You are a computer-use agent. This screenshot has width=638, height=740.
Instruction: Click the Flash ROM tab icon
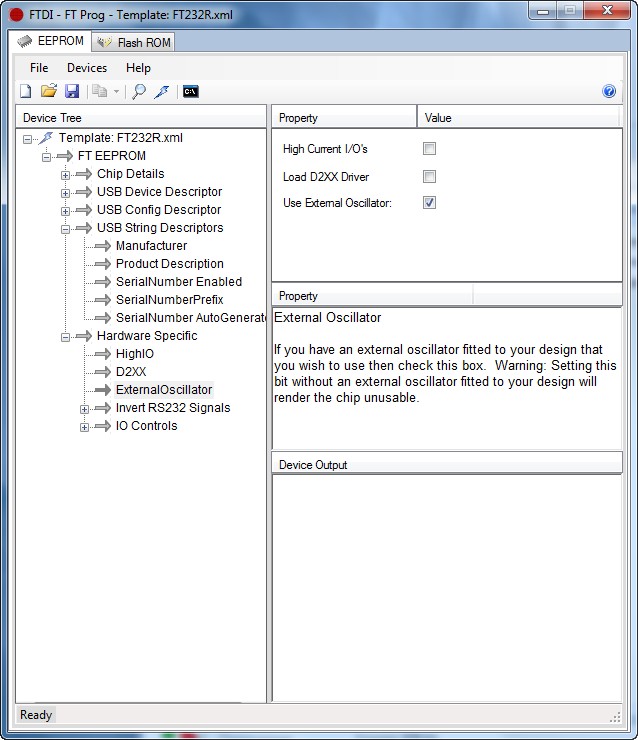[104, 42]
